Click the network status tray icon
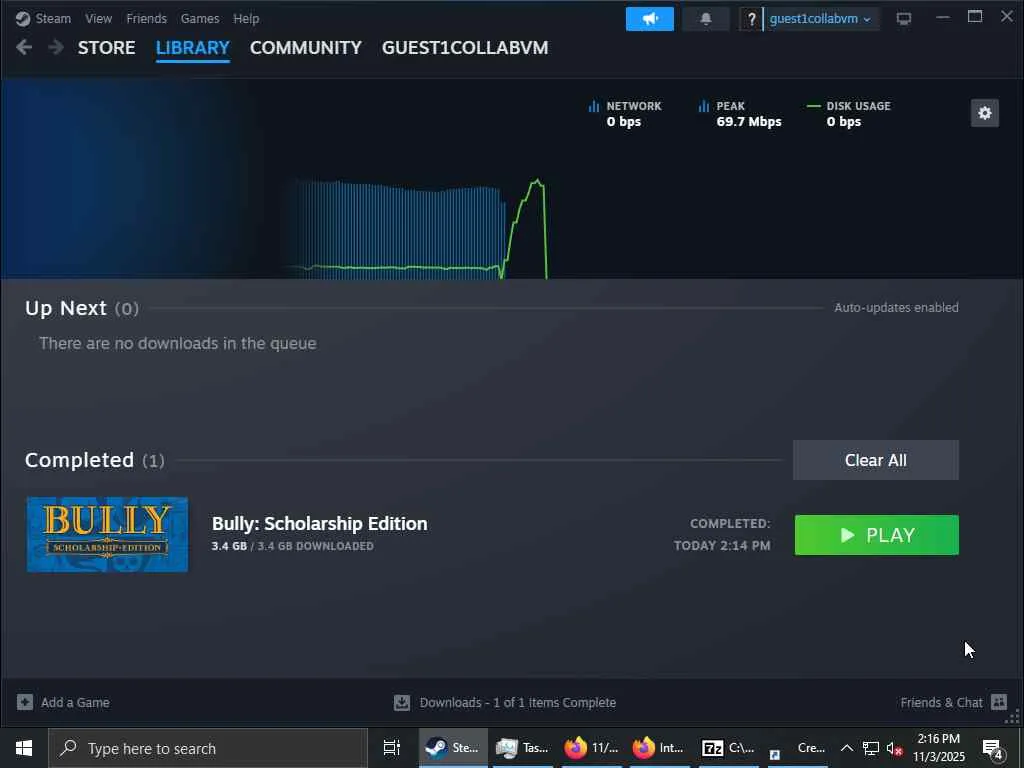The image size is (1024, 768). coord(871,748)
